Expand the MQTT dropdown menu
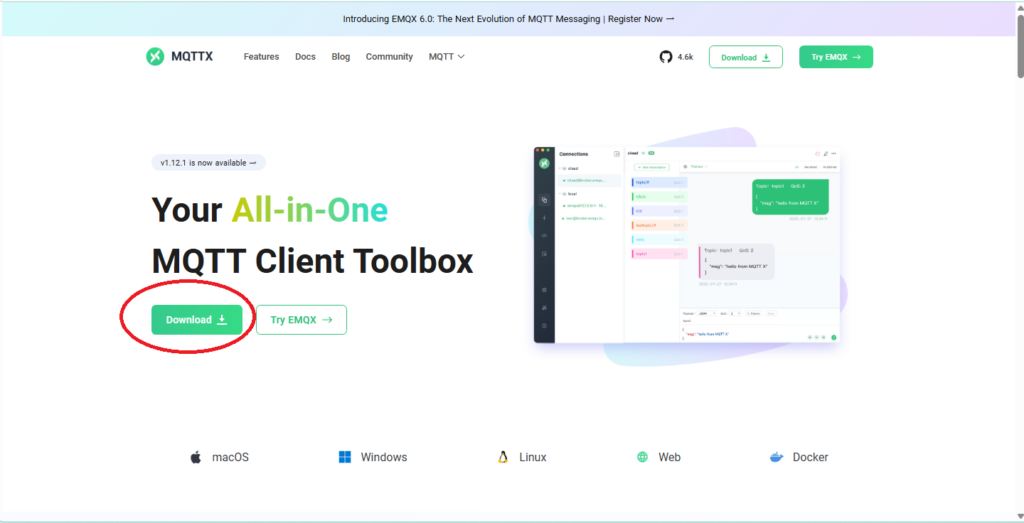The height and width of the screenshot is (523, 1024). [447, 57]
